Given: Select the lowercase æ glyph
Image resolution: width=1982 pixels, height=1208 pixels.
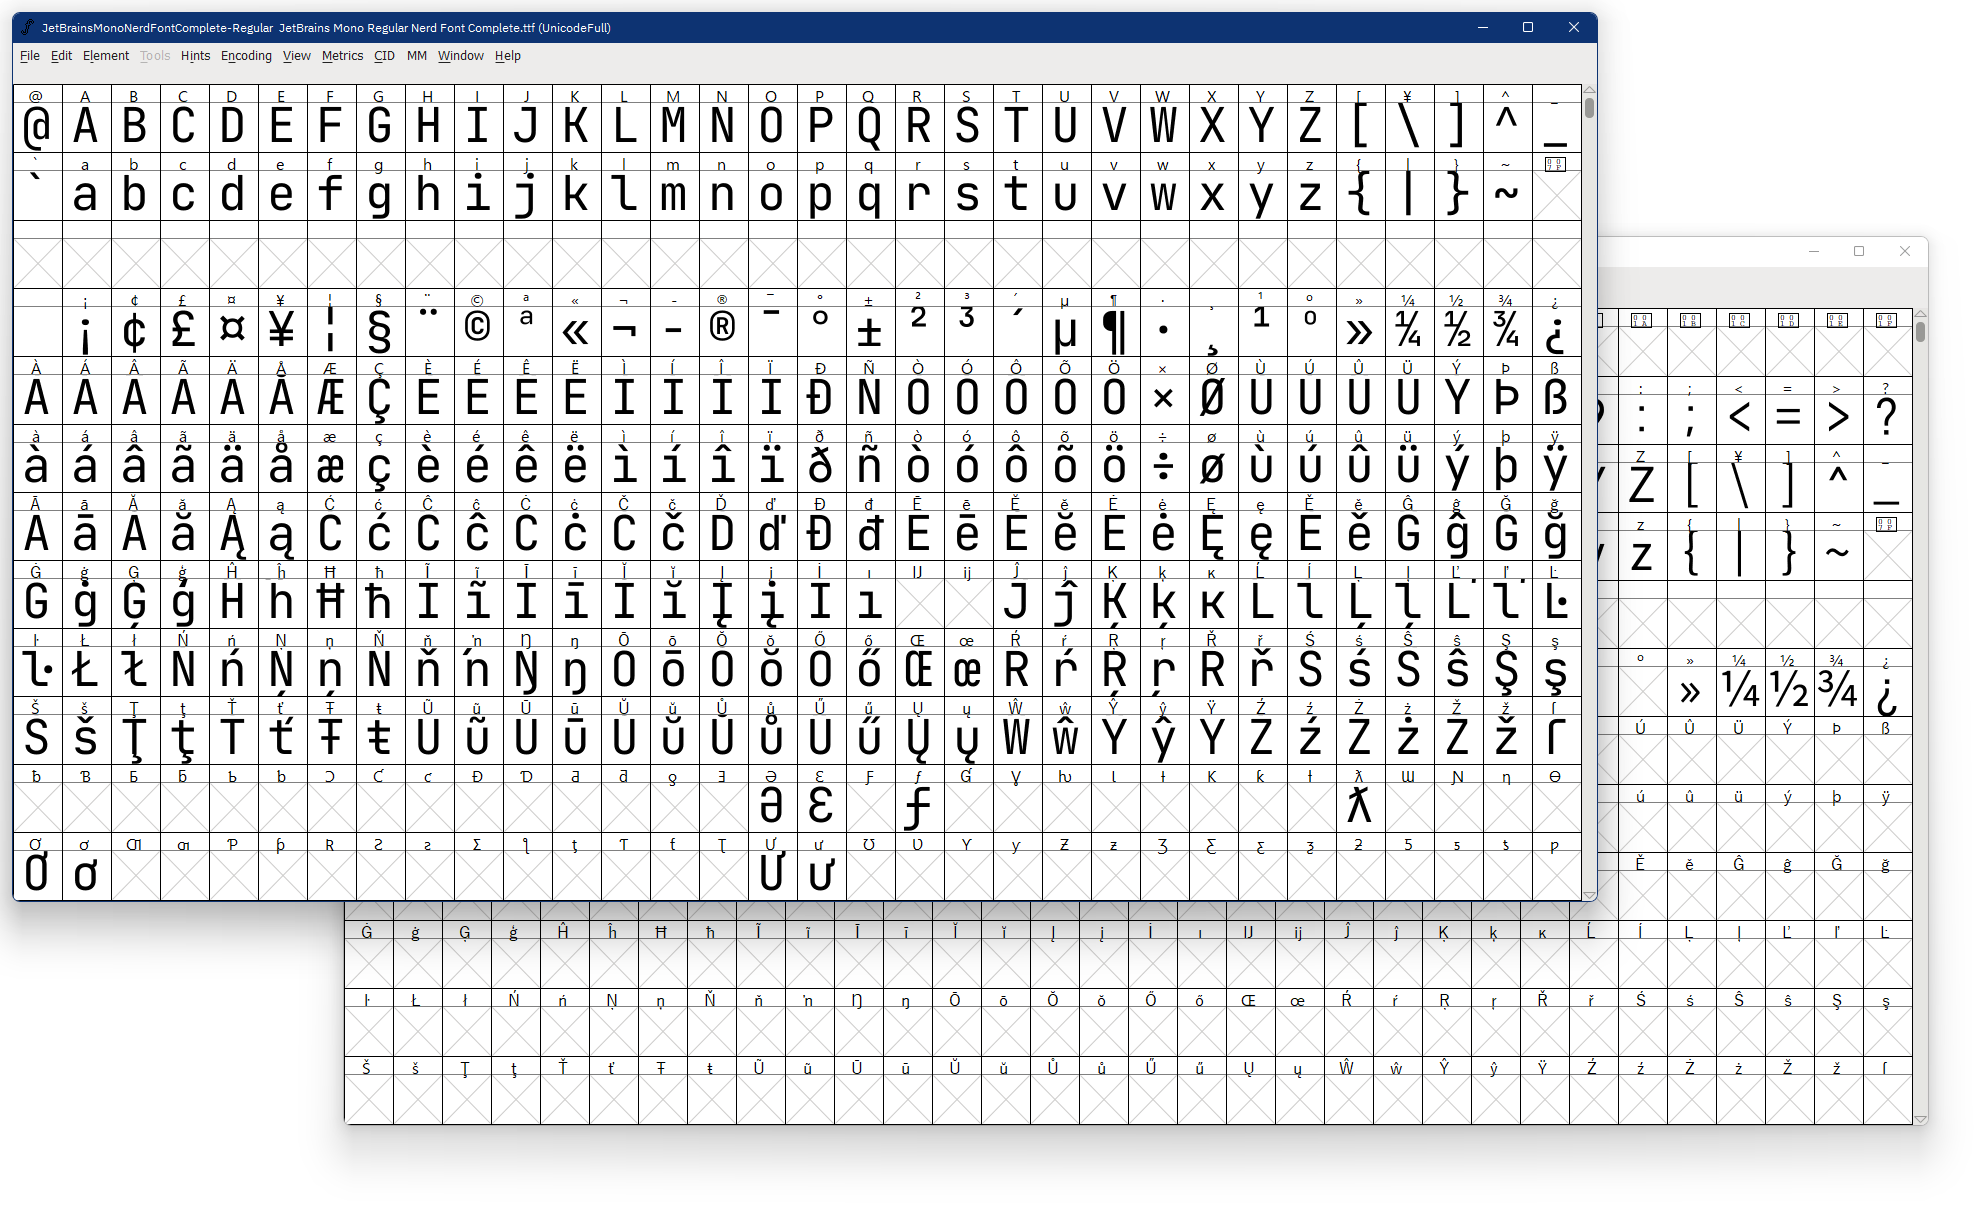Looking at the screenshot, I should [331, 459].
